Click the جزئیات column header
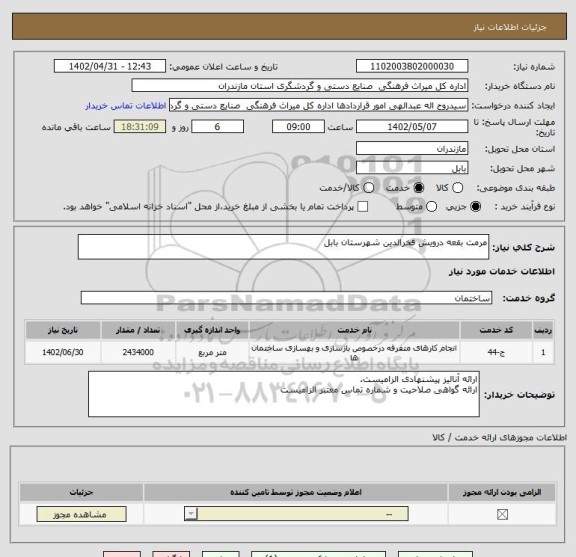 coord(81,492)
